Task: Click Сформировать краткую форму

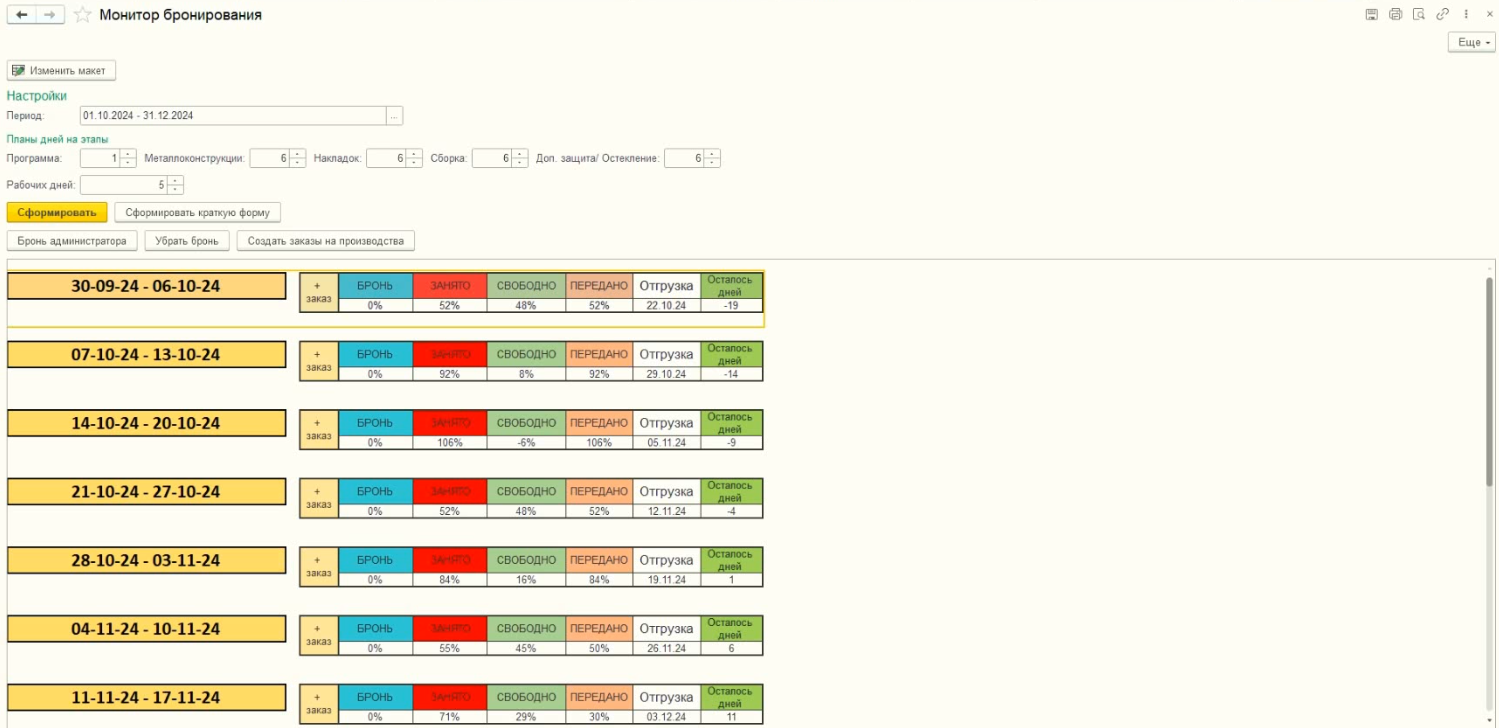Action: [x=198, y=213]
